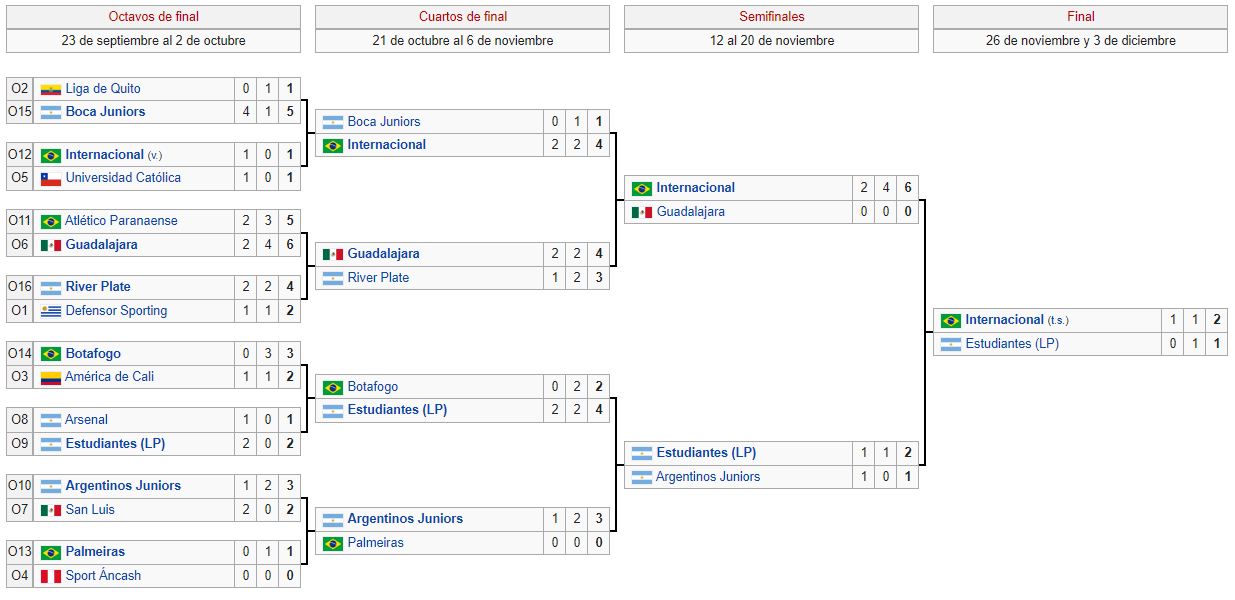This screenshot has height=600, width=1235.
Task: Click the Arsenal team link
Action: pyautogui.click(x=87, y=421)
